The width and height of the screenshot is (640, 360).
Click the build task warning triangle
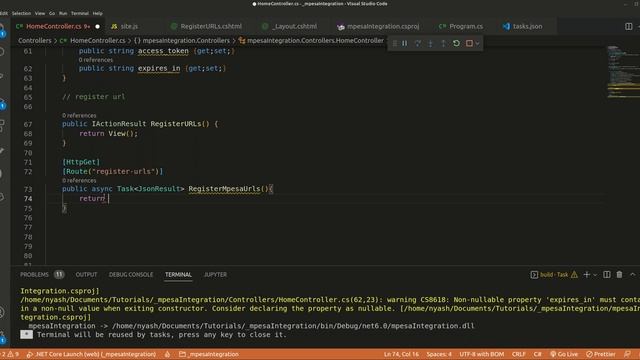pyautogui.click(x=574, y=275)
